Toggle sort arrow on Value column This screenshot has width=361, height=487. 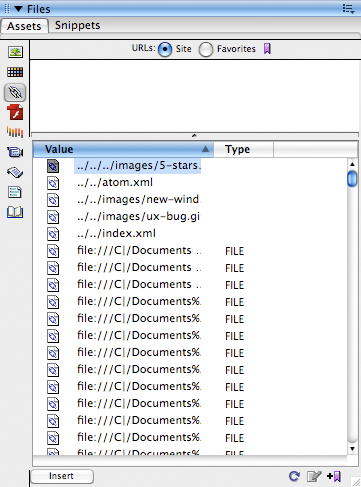click(206, 149)
